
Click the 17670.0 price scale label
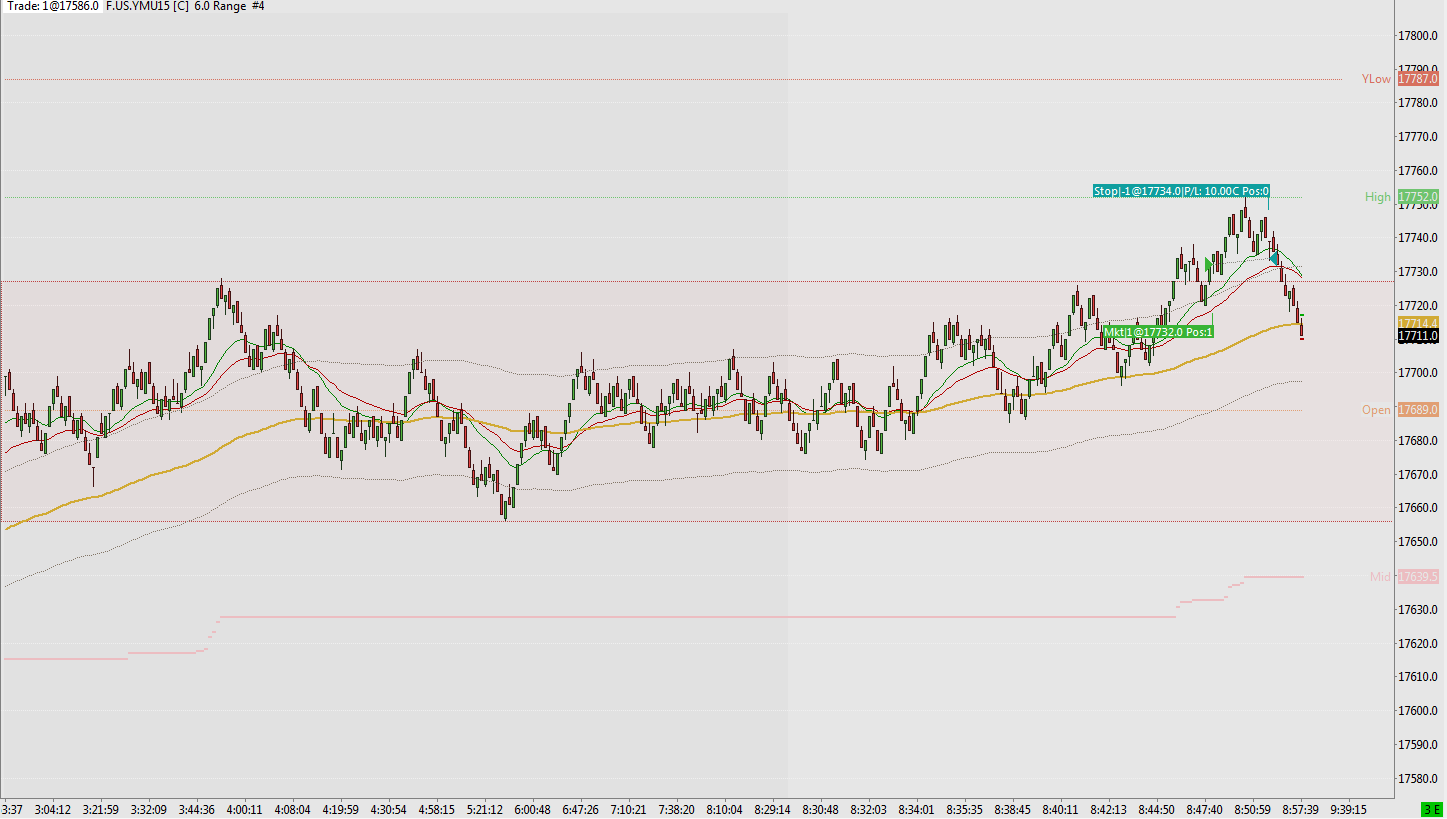[1419, 475]
